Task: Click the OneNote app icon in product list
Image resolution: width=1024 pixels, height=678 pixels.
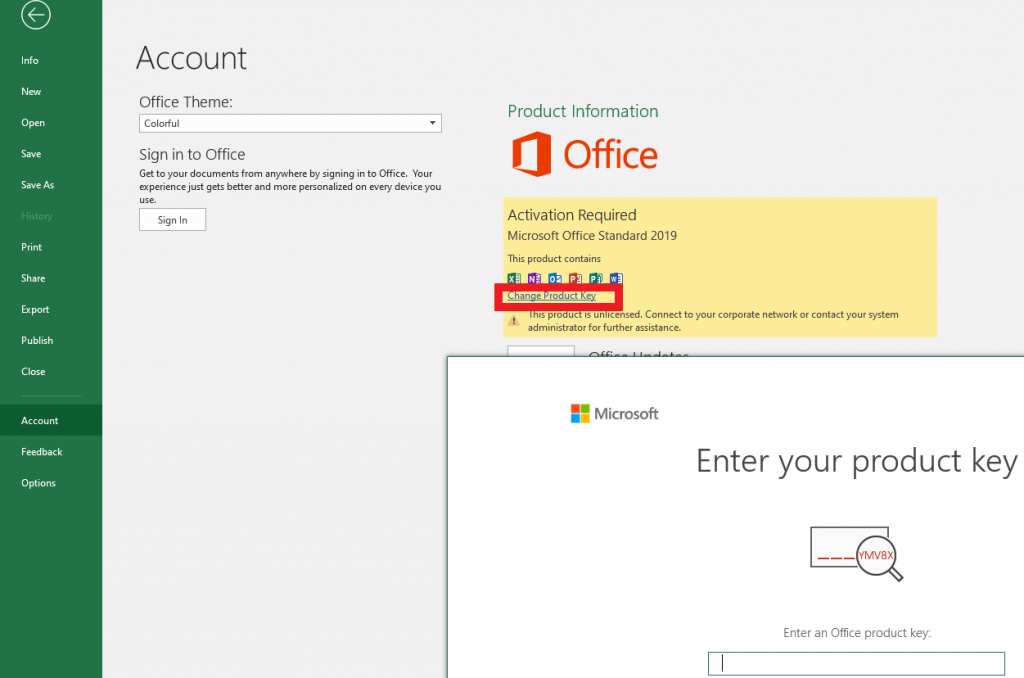Action: pos(533,278)
